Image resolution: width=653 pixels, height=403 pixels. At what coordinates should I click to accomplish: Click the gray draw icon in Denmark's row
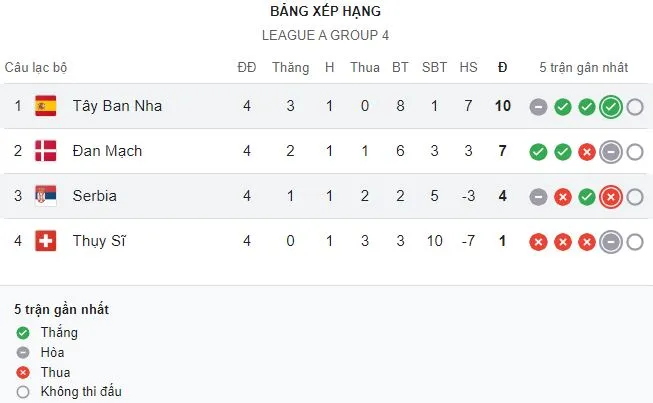click(x=611, y=152)
